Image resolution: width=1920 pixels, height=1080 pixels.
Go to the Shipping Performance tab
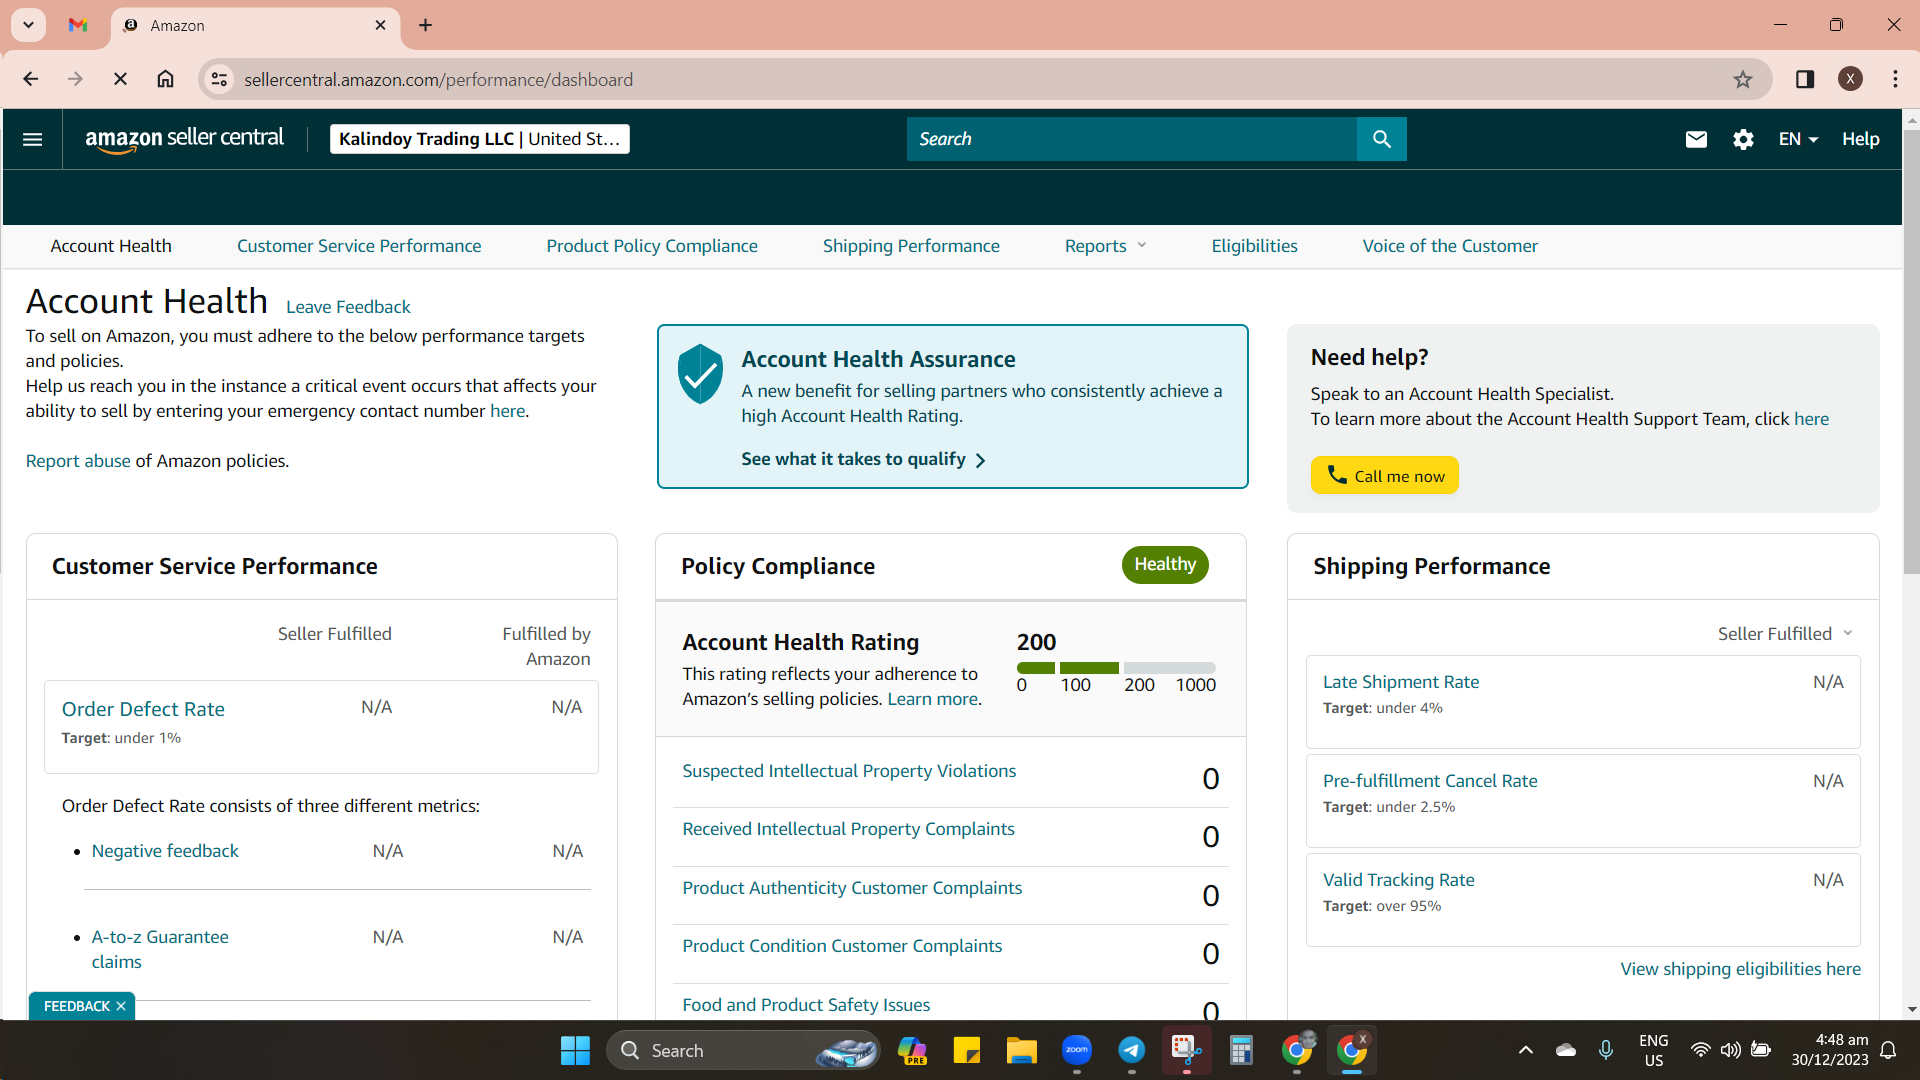tap(911, 246)
